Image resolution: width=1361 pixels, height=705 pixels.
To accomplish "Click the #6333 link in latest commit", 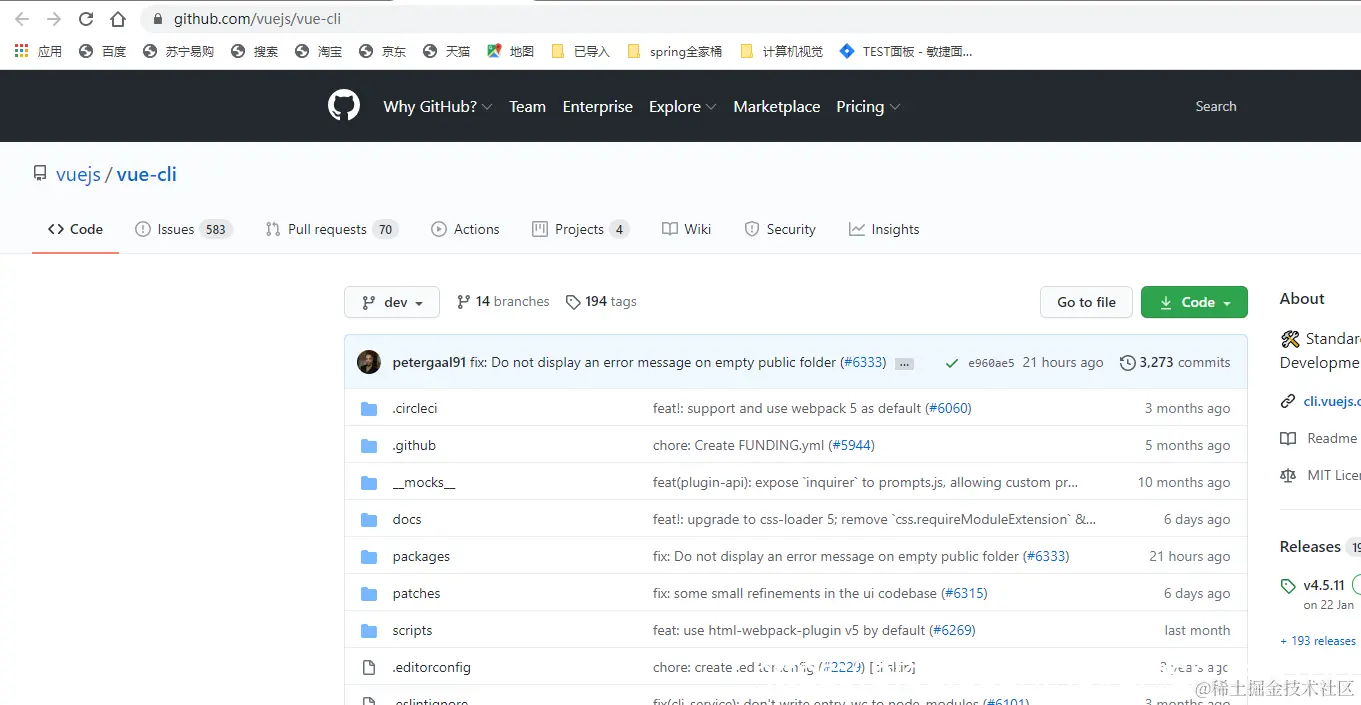I will click(x=863, y=362).
